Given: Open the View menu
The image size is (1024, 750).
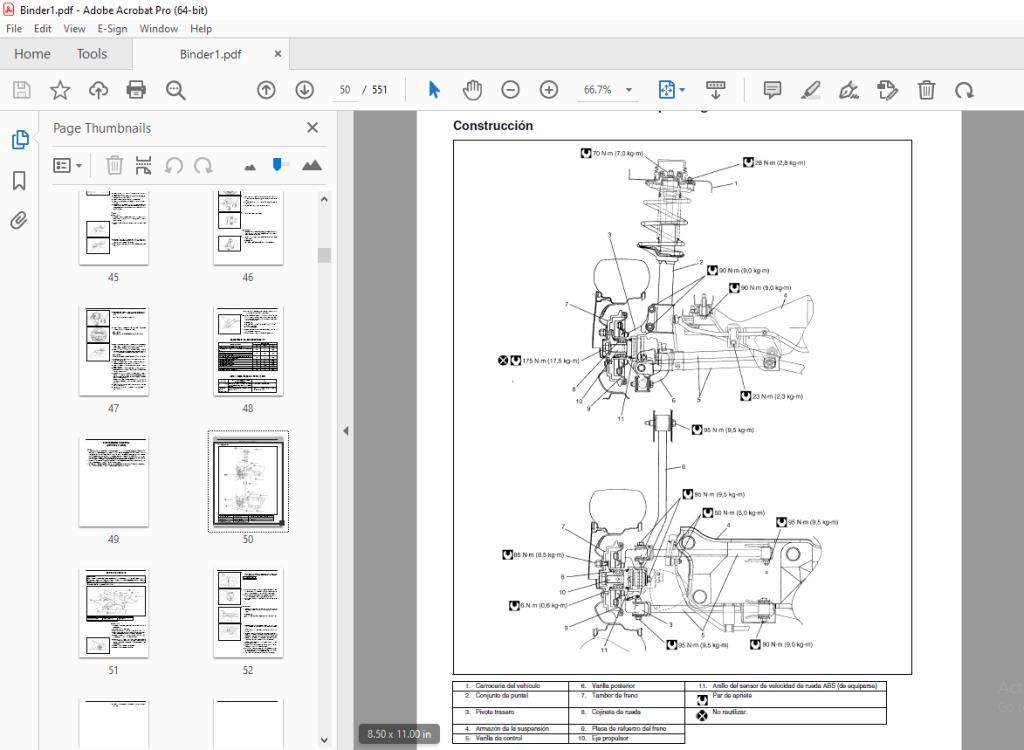Looking at the screenshot, I should click(74, 29).
